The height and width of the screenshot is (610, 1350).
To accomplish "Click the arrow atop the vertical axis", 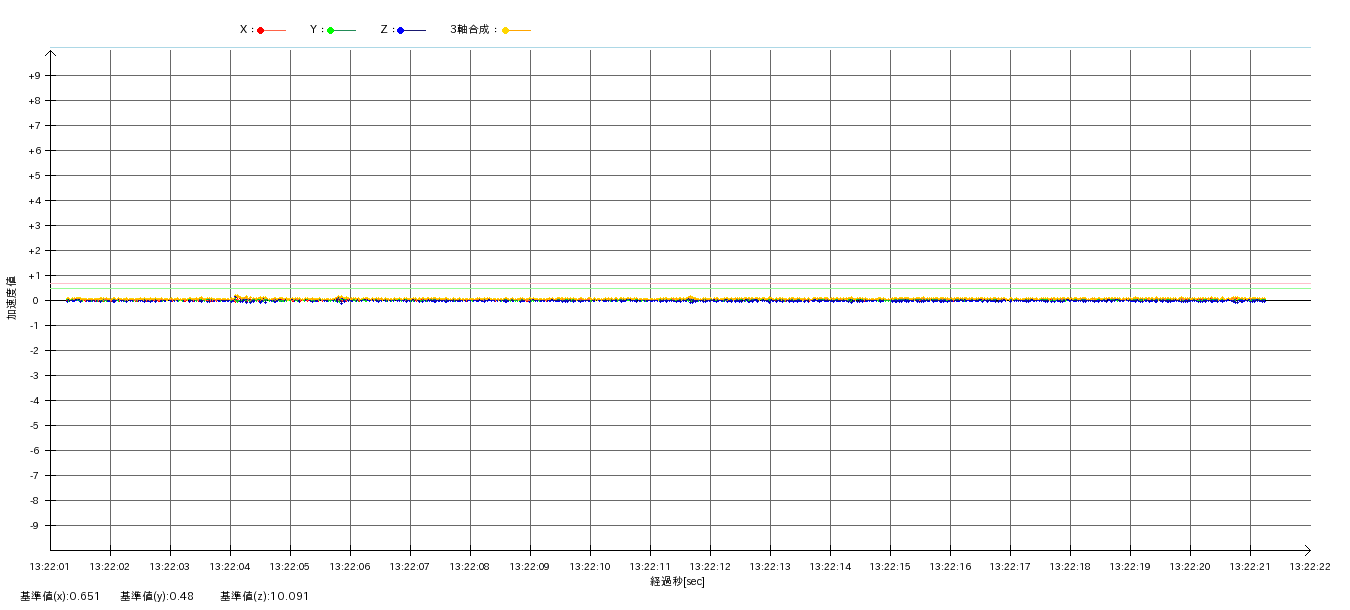I will click(50, 53).
